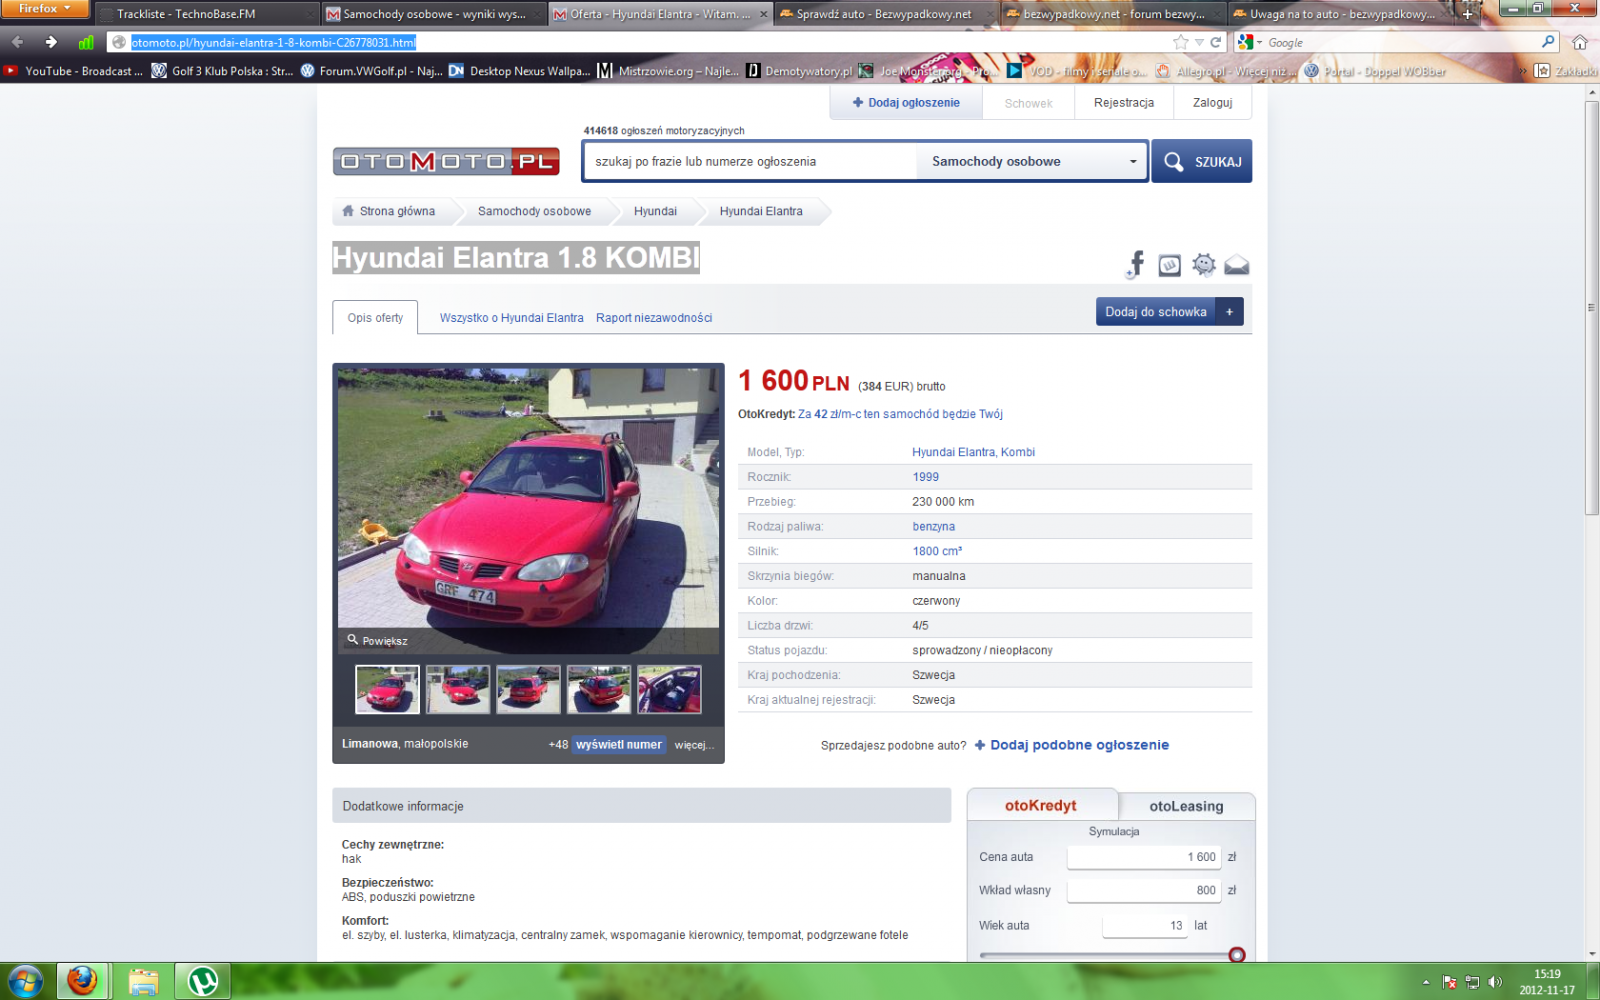Select the otoKredyt tab
Screen dimensions: 1600x1000
coord(1041,805)
